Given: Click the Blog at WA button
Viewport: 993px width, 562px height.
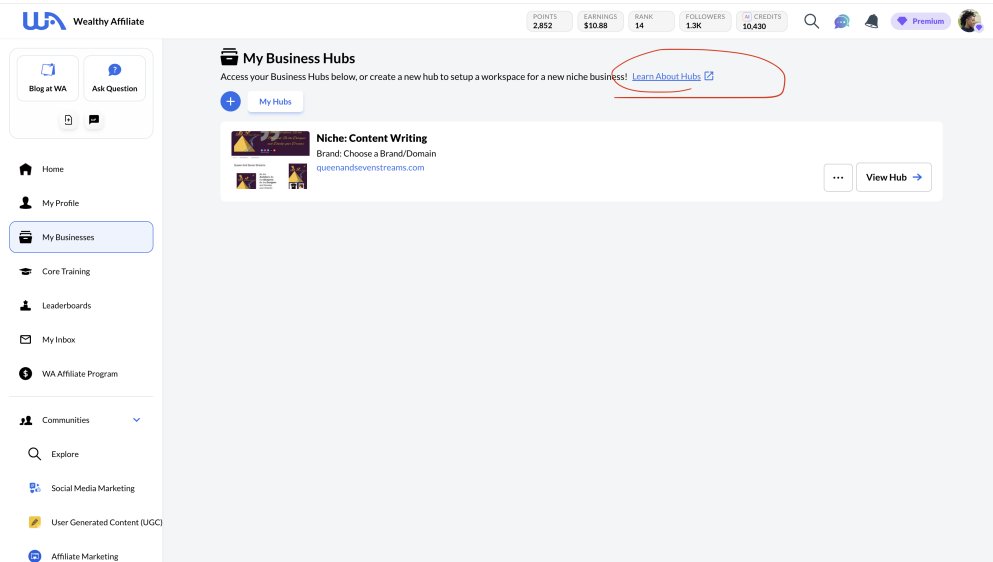Looking at the screenshot, I should [x=47, y=78].
